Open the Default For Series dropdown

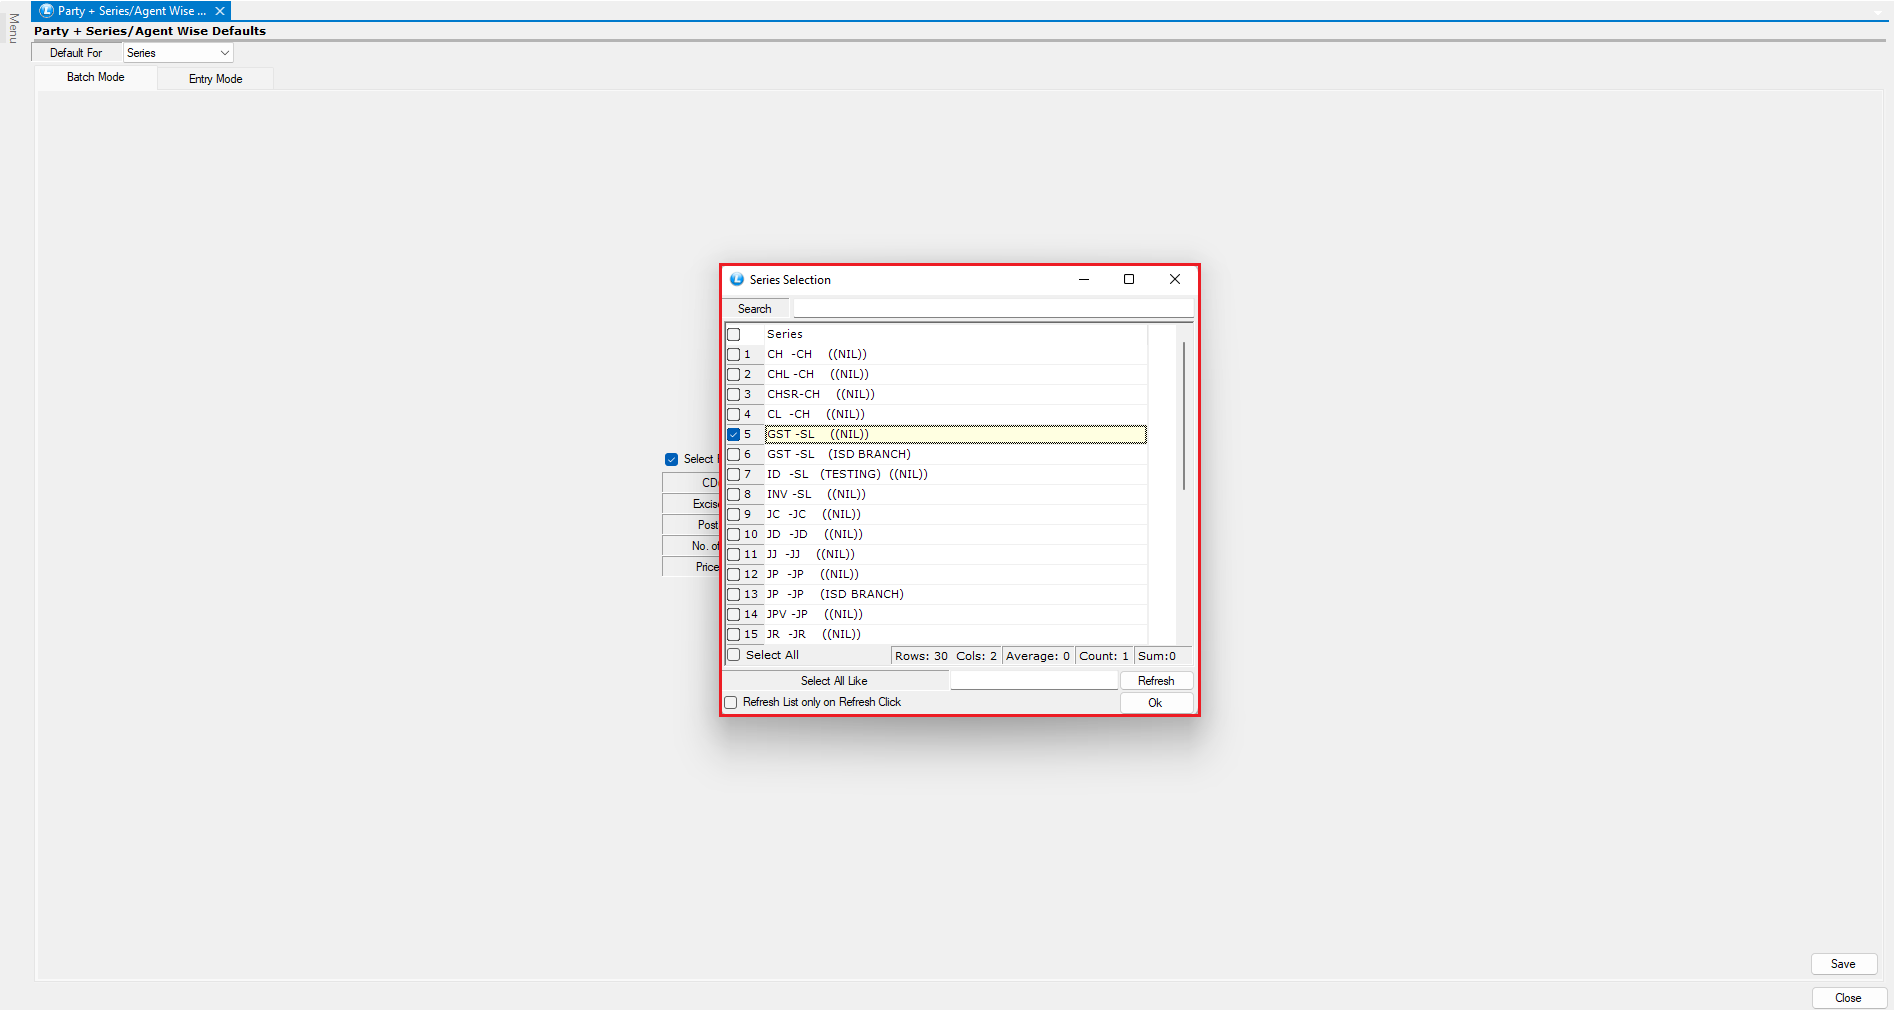[178, 53]
